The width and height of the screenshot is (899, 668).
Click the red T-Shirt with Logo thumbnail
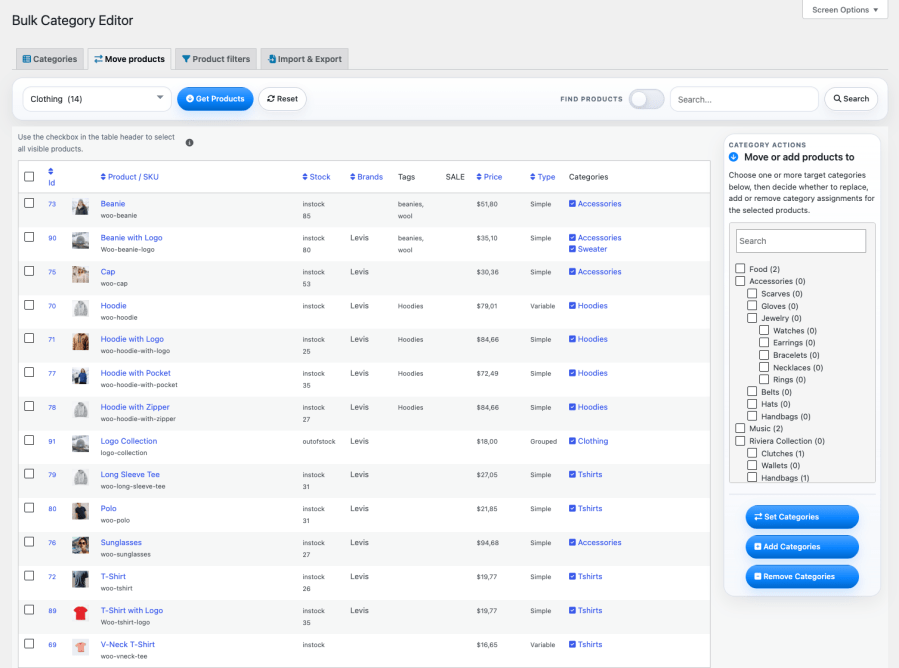pyautogui.click(x=80, y=613)
